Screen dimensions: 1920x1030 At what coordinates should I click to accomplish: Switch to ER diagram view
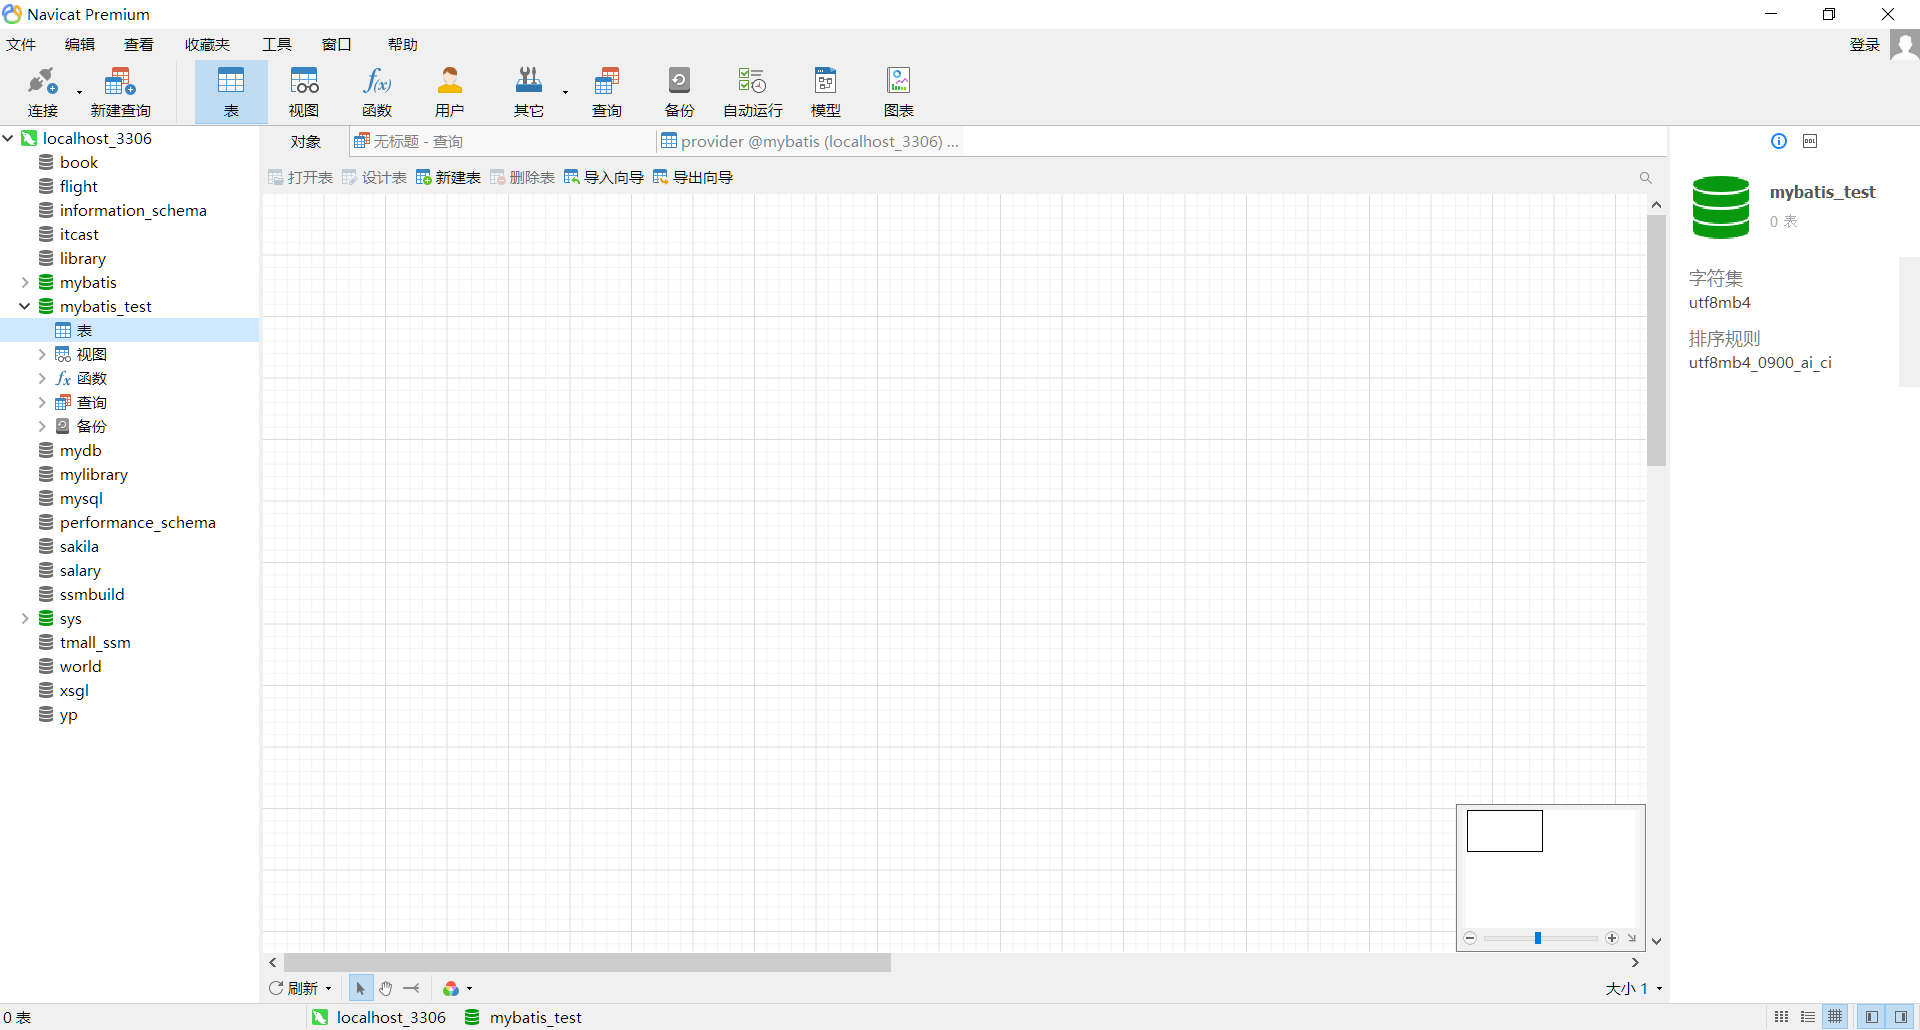point(1835,1017)
